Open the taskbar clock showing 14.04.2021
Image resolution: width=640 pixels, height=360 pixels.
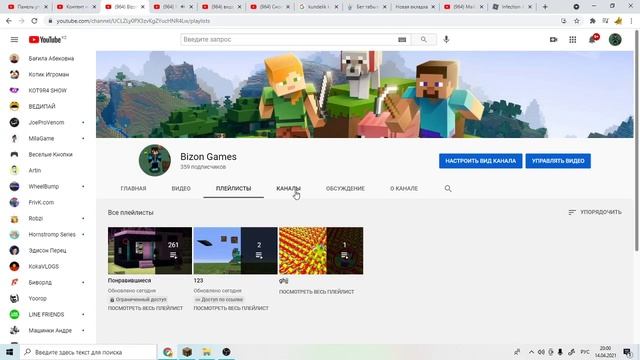coord(605,352)
